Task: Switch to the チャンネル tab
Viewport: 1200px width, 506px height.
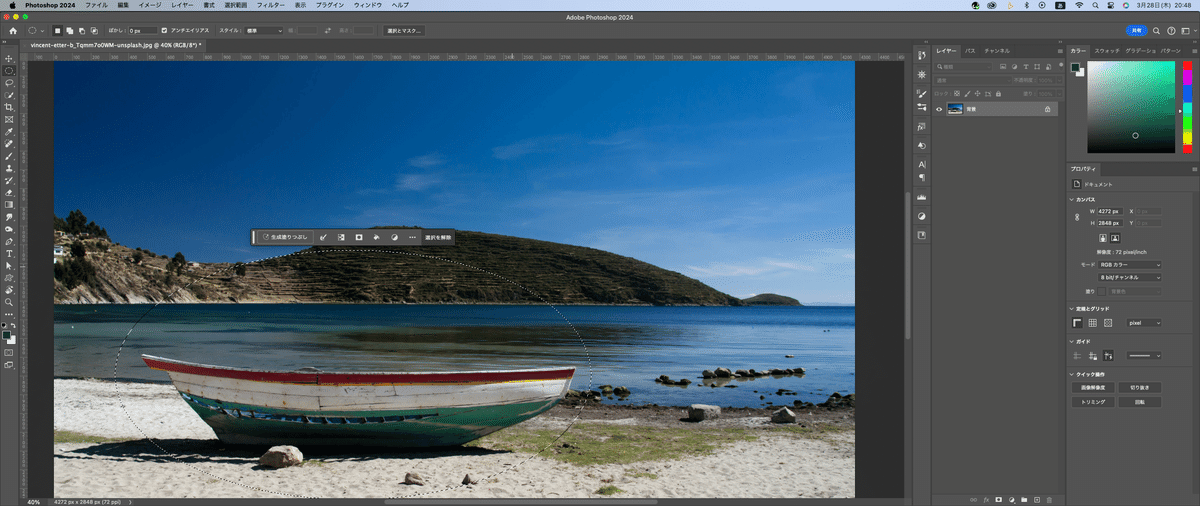Action: point(997,50)
